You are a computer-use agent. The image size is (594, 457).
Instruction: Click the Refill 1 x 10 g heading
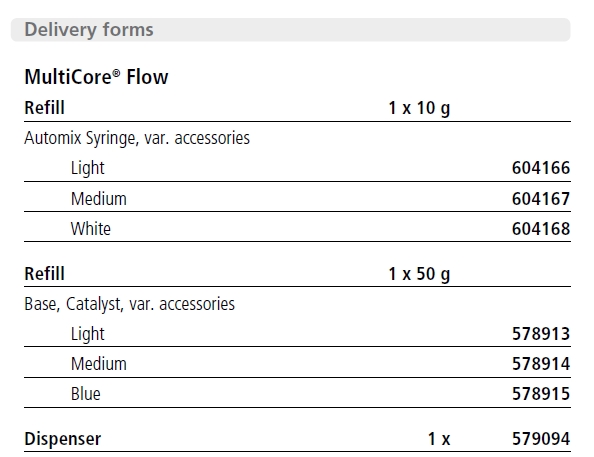coord(297,108)
